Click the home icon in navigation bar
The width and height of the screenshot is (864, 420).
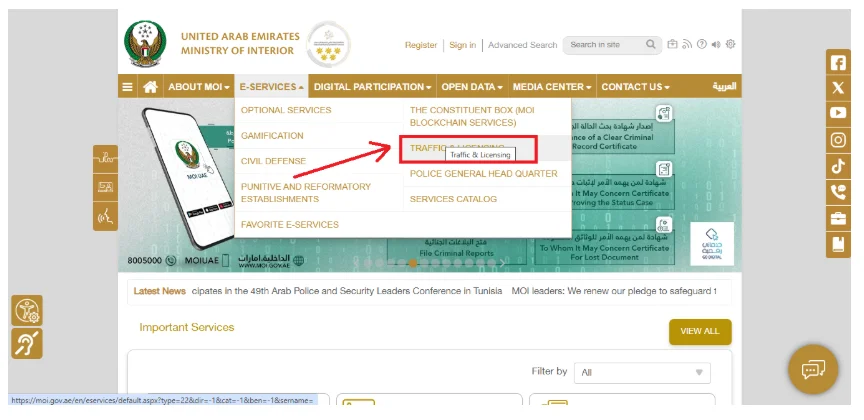tap(150, 87)
